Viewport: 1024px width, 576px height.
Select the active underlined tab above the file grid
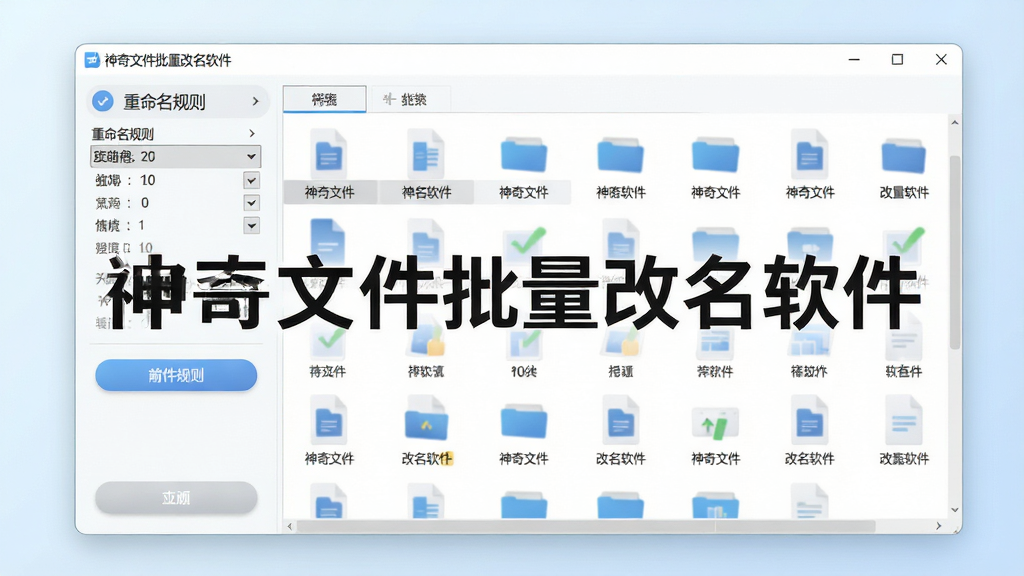[325, 99]
